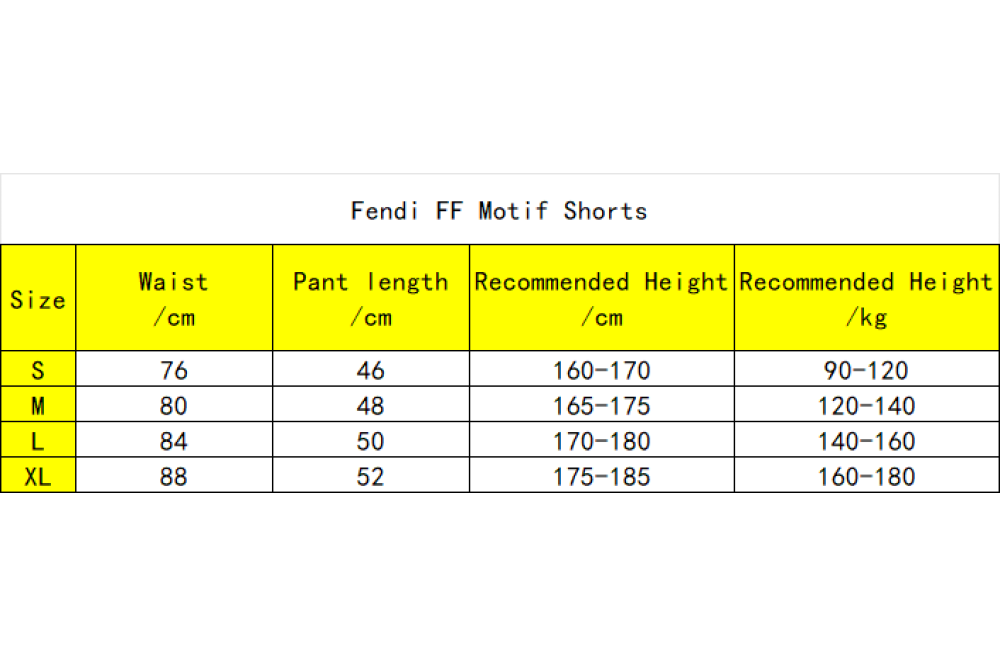This screenshot has width=1000, height=667.
Task: Click weight range 90-120 cell
Action: pyautogui.click(x=867, y=369)
